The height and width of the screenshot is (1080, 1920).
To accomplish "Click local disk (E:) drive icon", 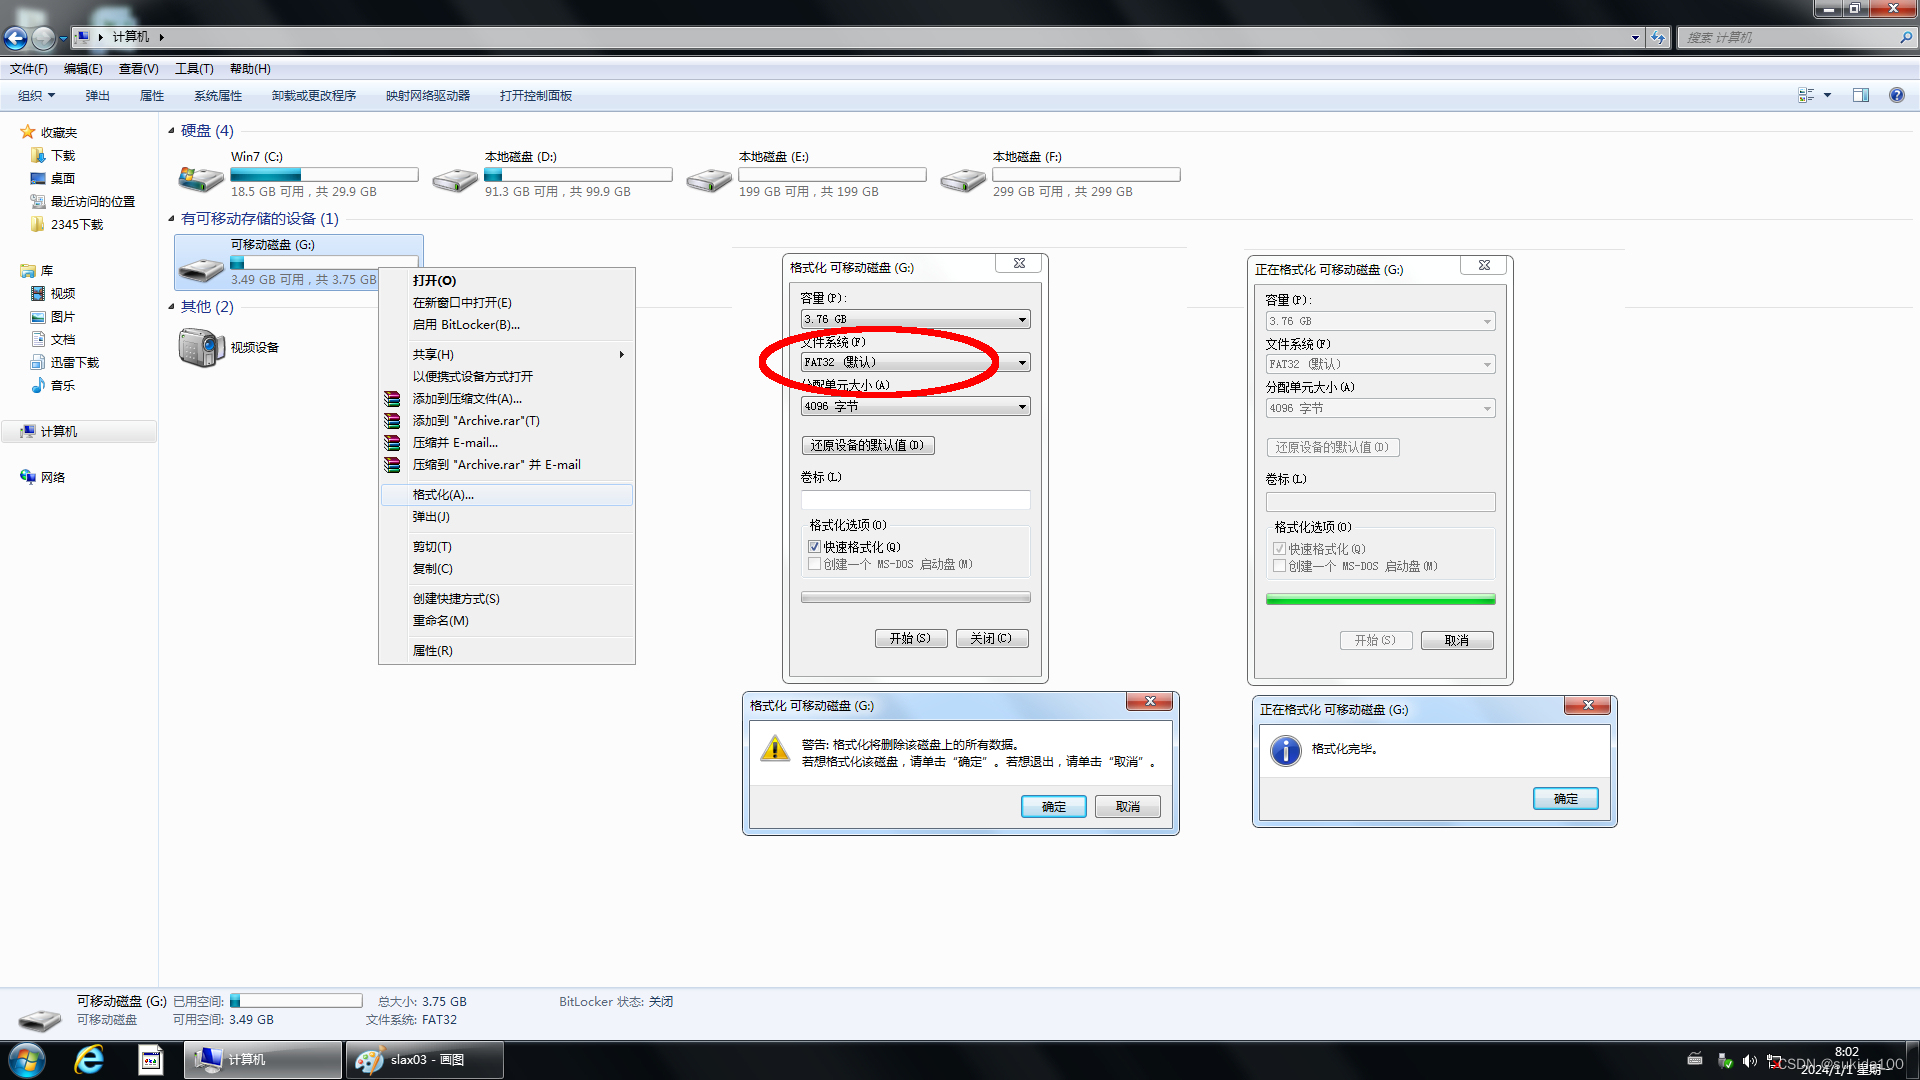I will (x=709, y=178).
